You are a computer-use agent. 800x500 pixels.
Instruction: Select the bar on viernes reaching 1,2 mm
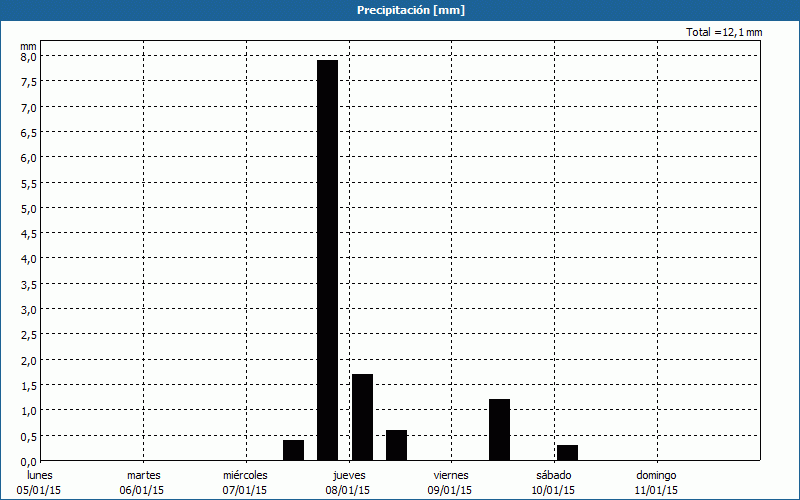tap(499, 430)
